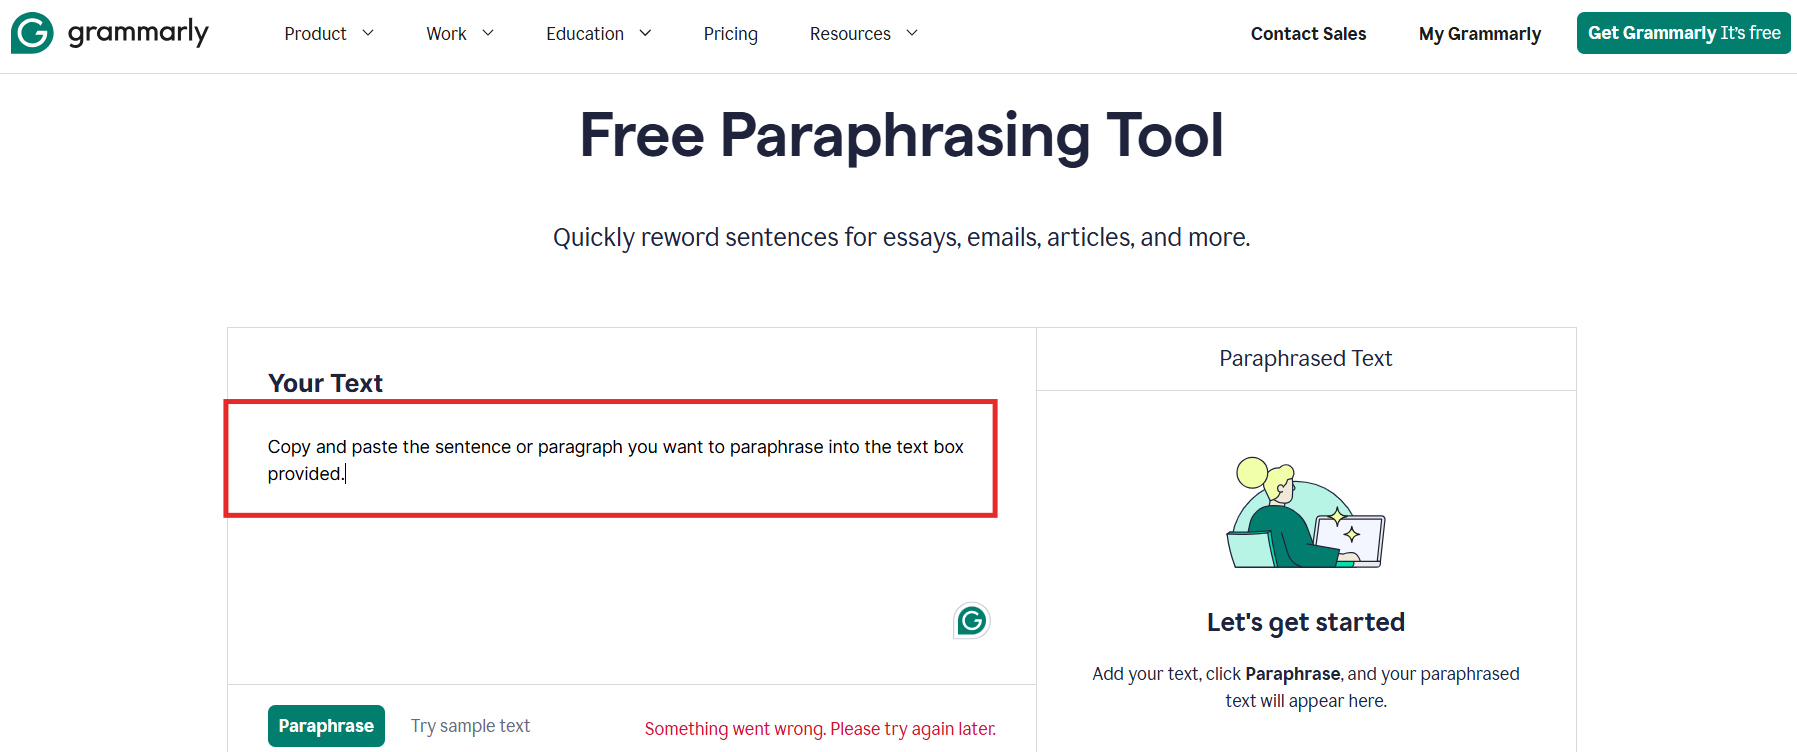Screen dimensions: 1797x752
Task: Open the Resources chevron arrow
Action: 912,33
